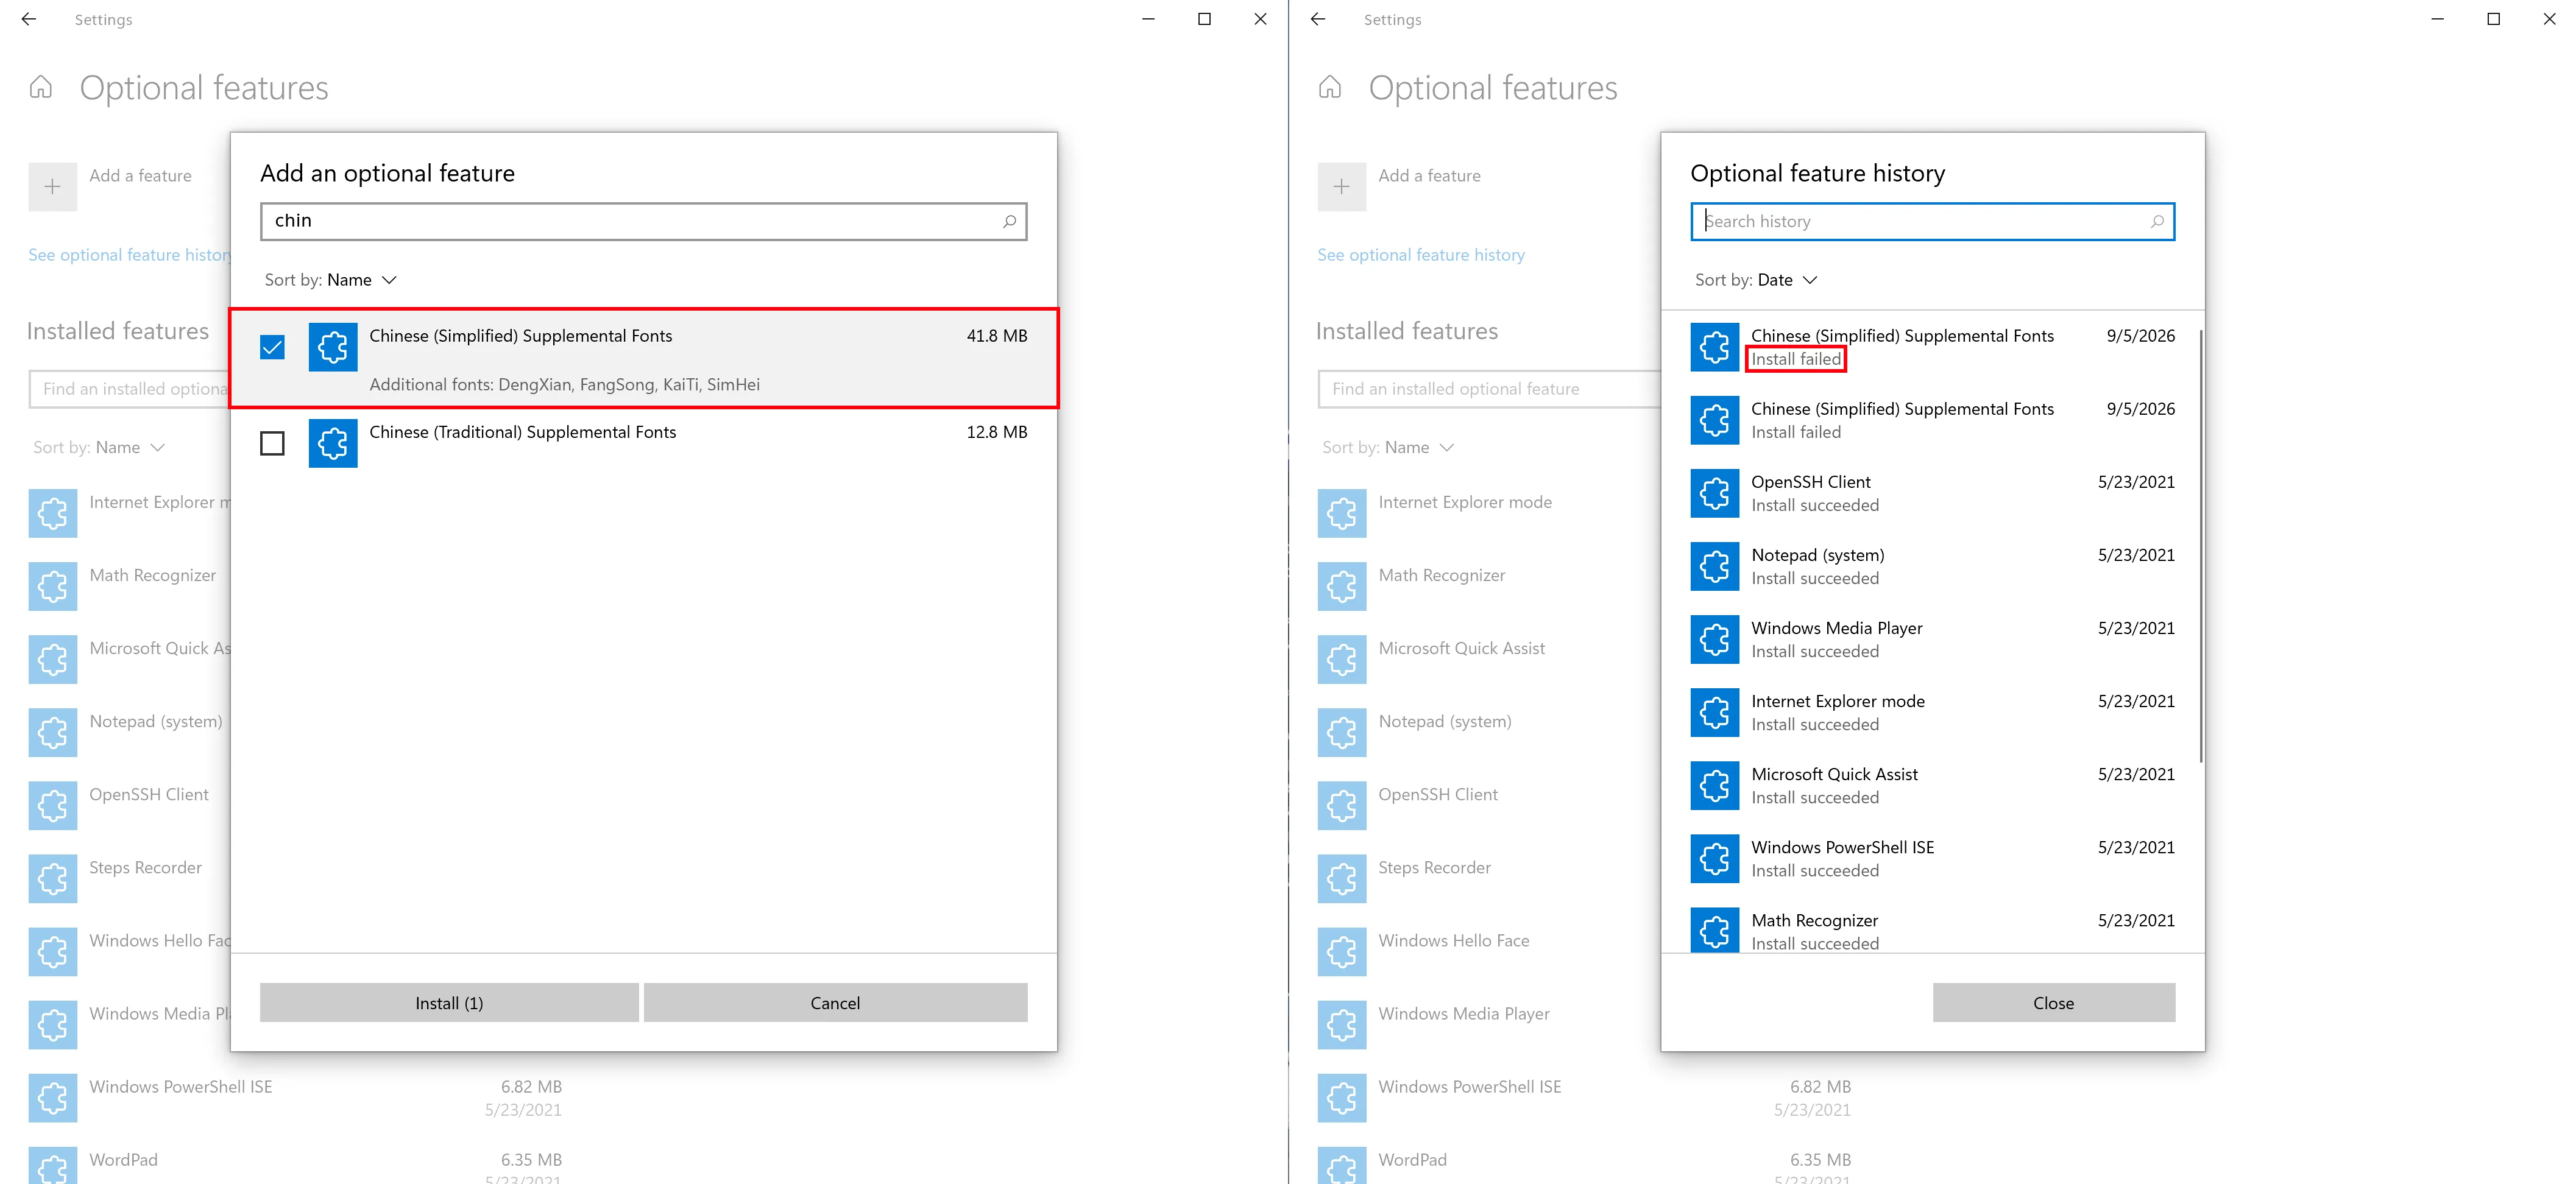Click the '41.8 MB' size value

[996, 336]
